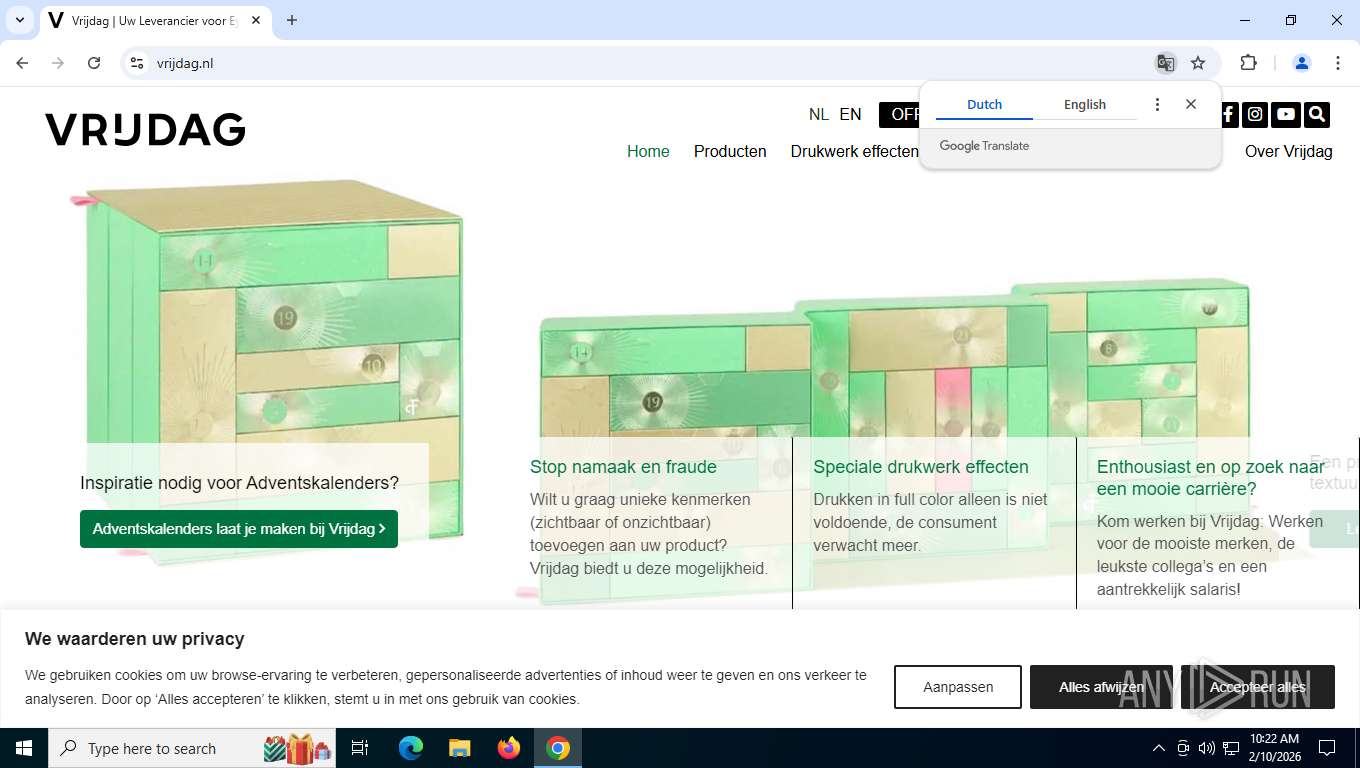Screen dimensions: 1360x768
Task: Open network status tray icon
Action: (1231, 748)
